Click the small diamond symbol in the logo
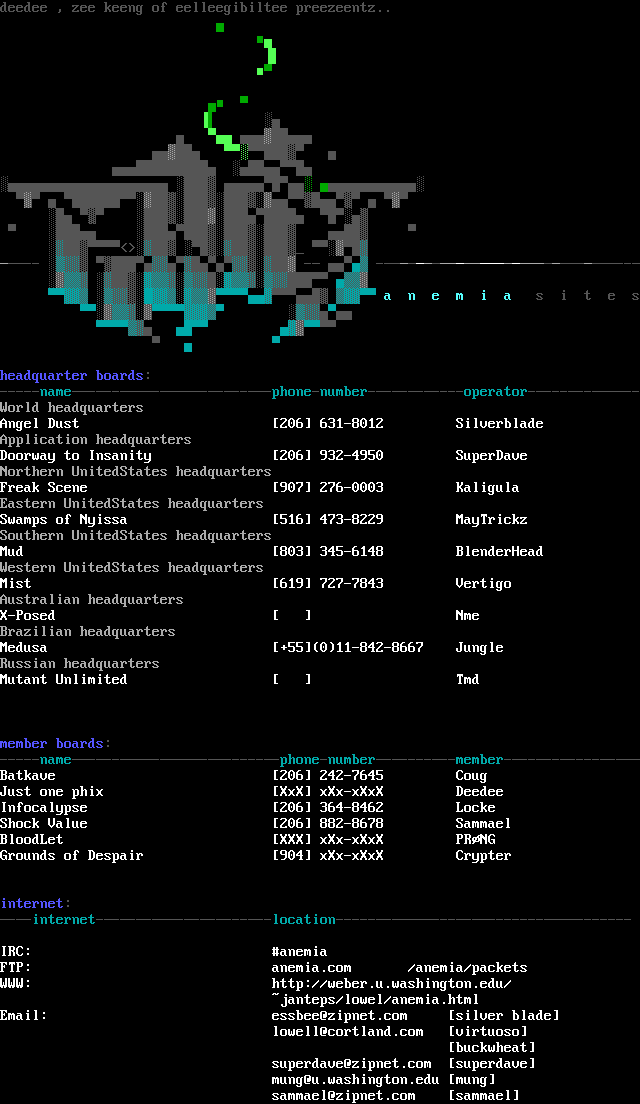 [128, 247]
